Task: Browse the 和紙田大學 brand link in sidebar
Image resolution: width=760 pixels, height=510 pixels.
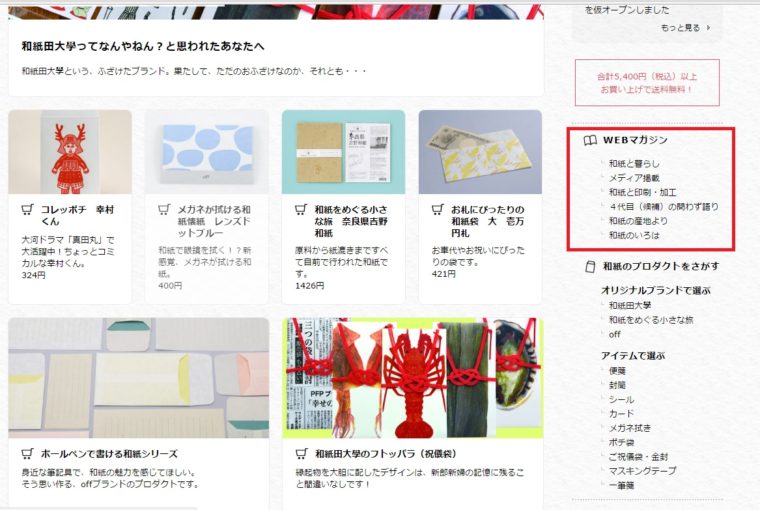Action: pos(629,305)
